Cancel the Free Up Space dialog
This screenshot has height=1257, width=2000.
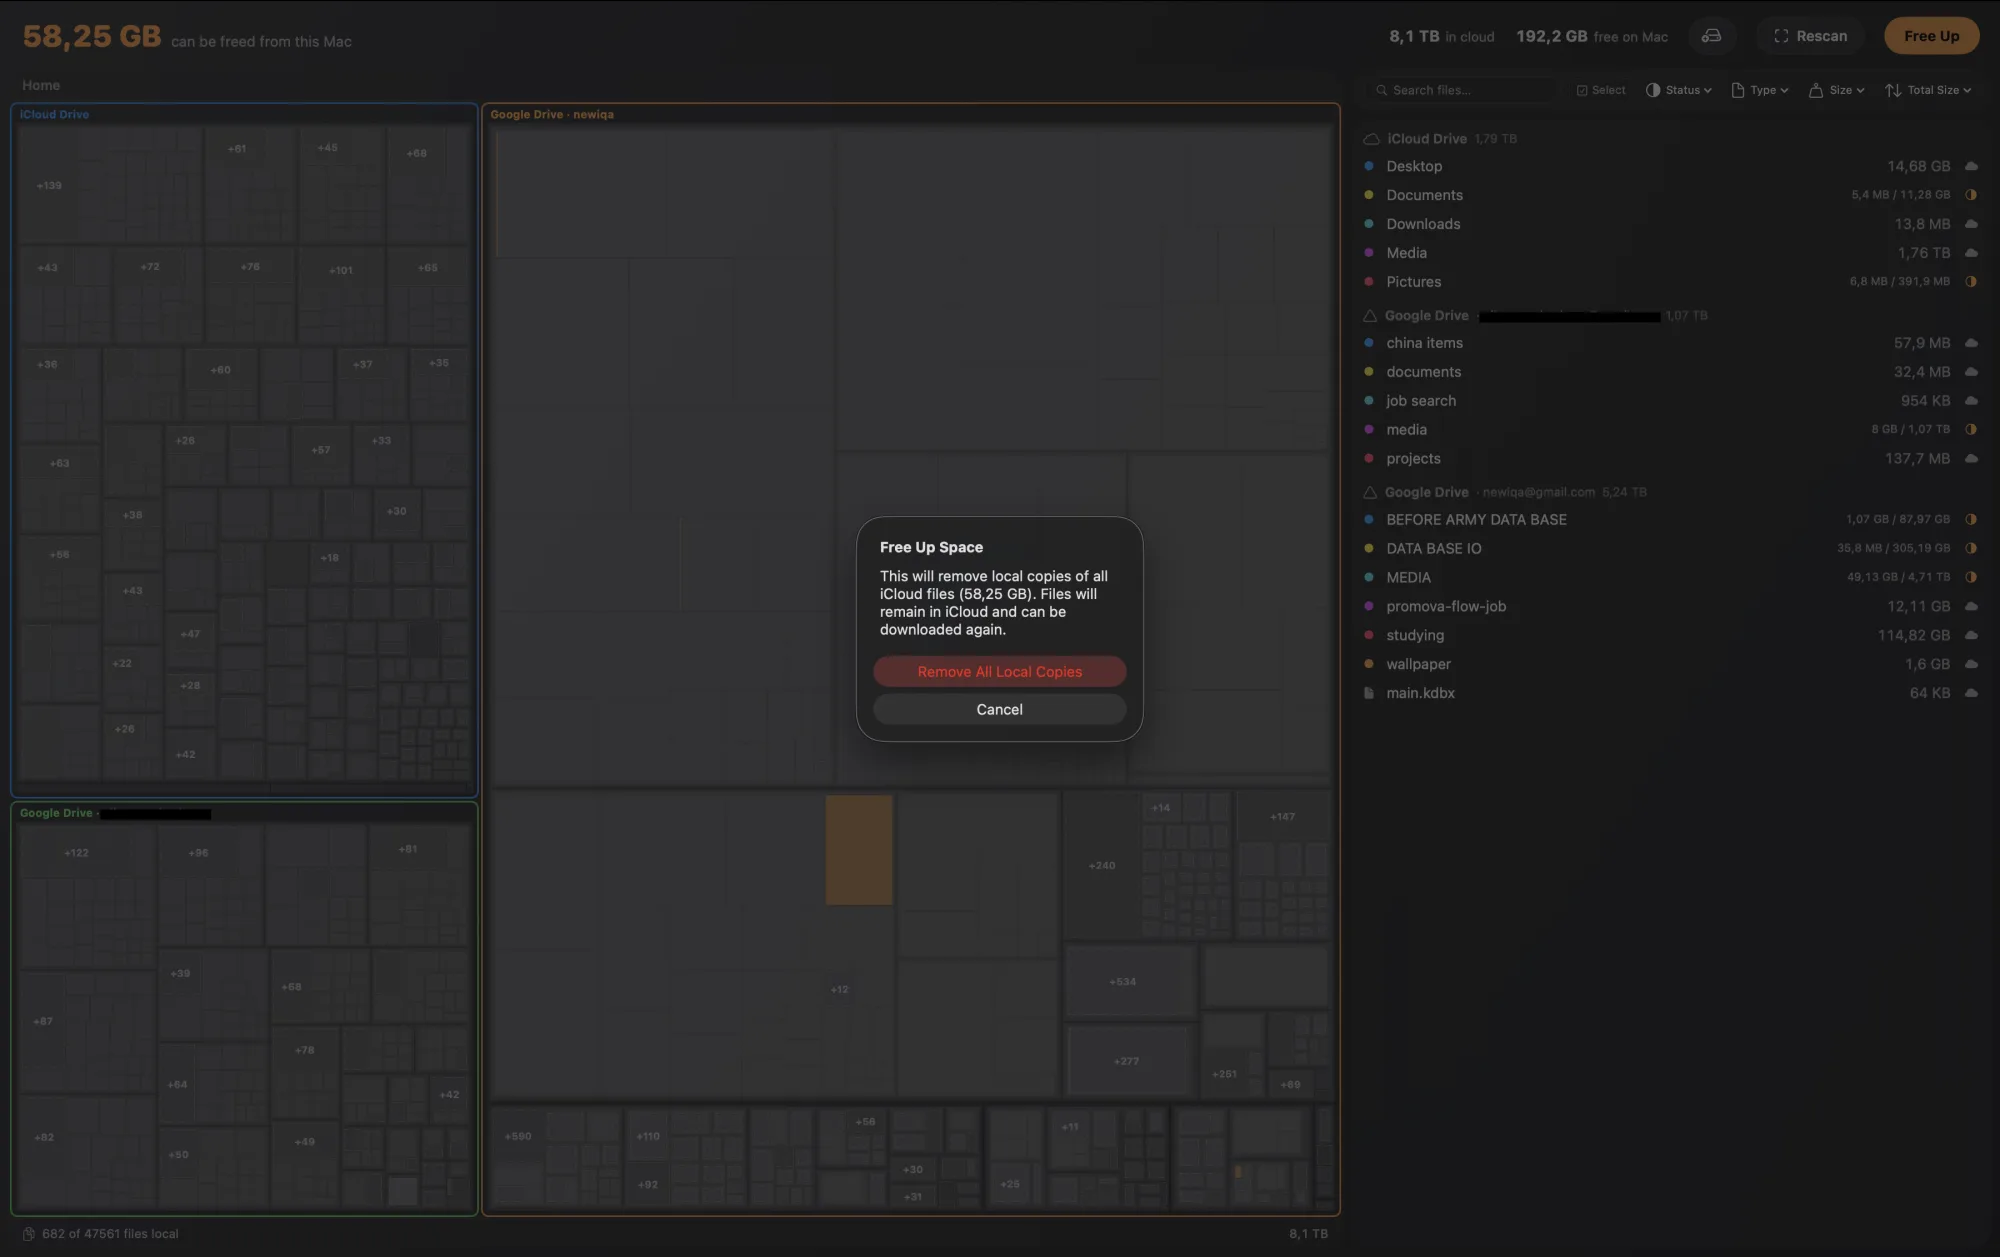[x=999, y=709]
